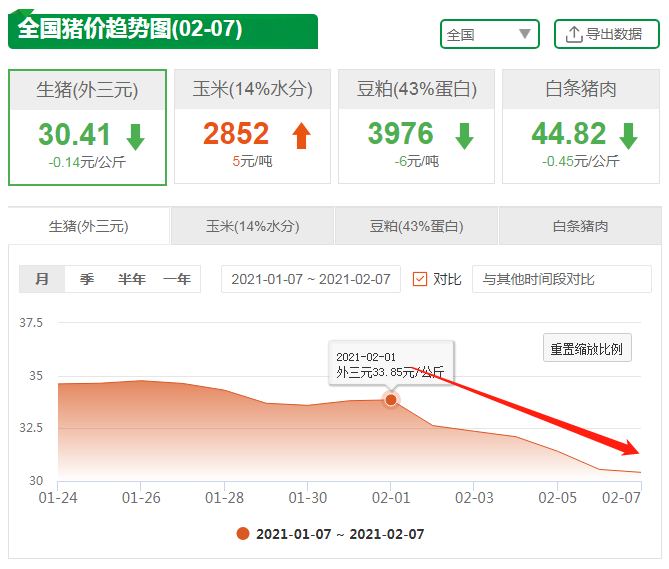
Task: Open the 全国 region dropdown
Action: click(x=490, y=34)
